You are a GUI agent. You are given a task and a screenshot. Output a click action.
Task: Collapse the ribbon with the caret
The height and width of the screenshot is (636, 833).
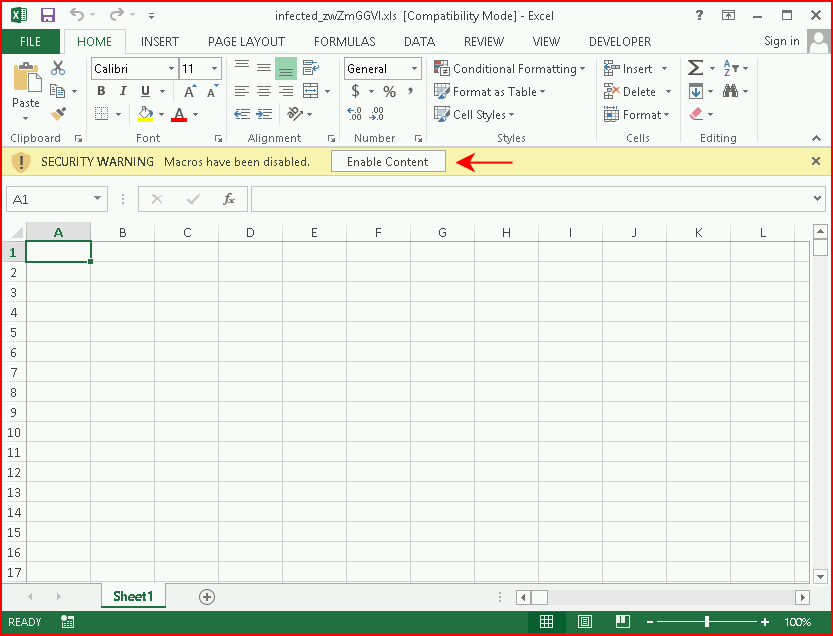click(x=817, y=138)
